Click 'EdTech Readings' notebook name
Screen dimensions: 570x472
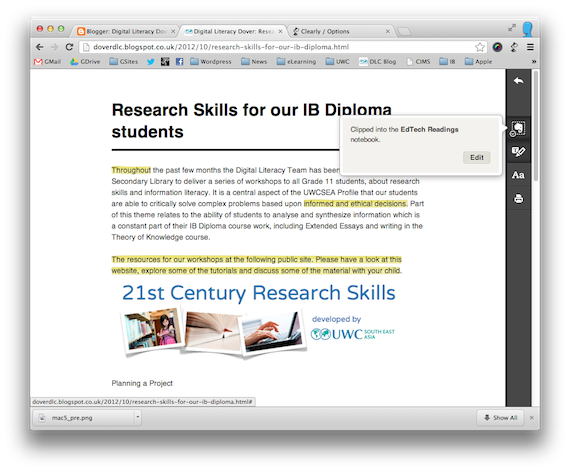429,129
